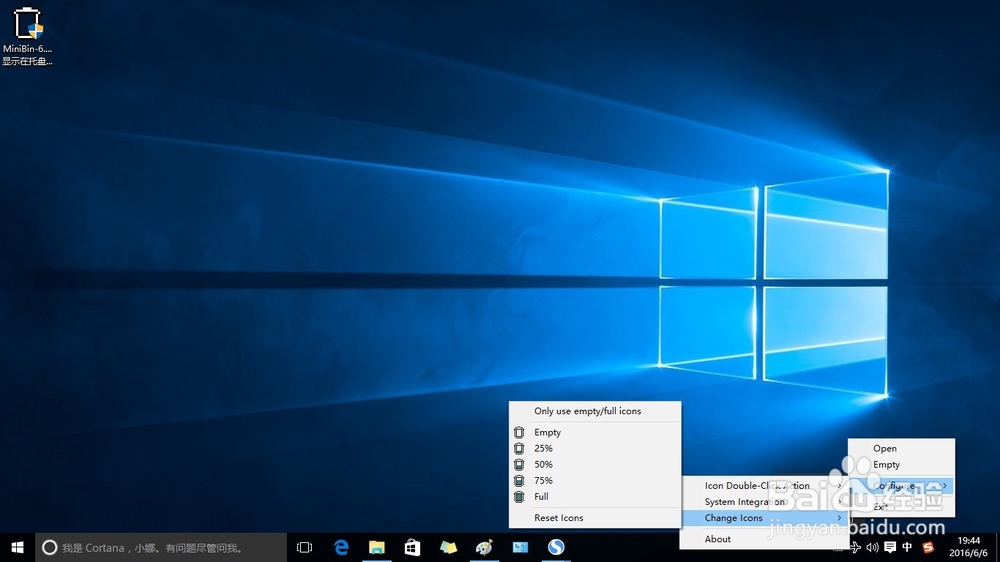
Task: Exit MiniBin from the tray menu
Action: [901, 507]
